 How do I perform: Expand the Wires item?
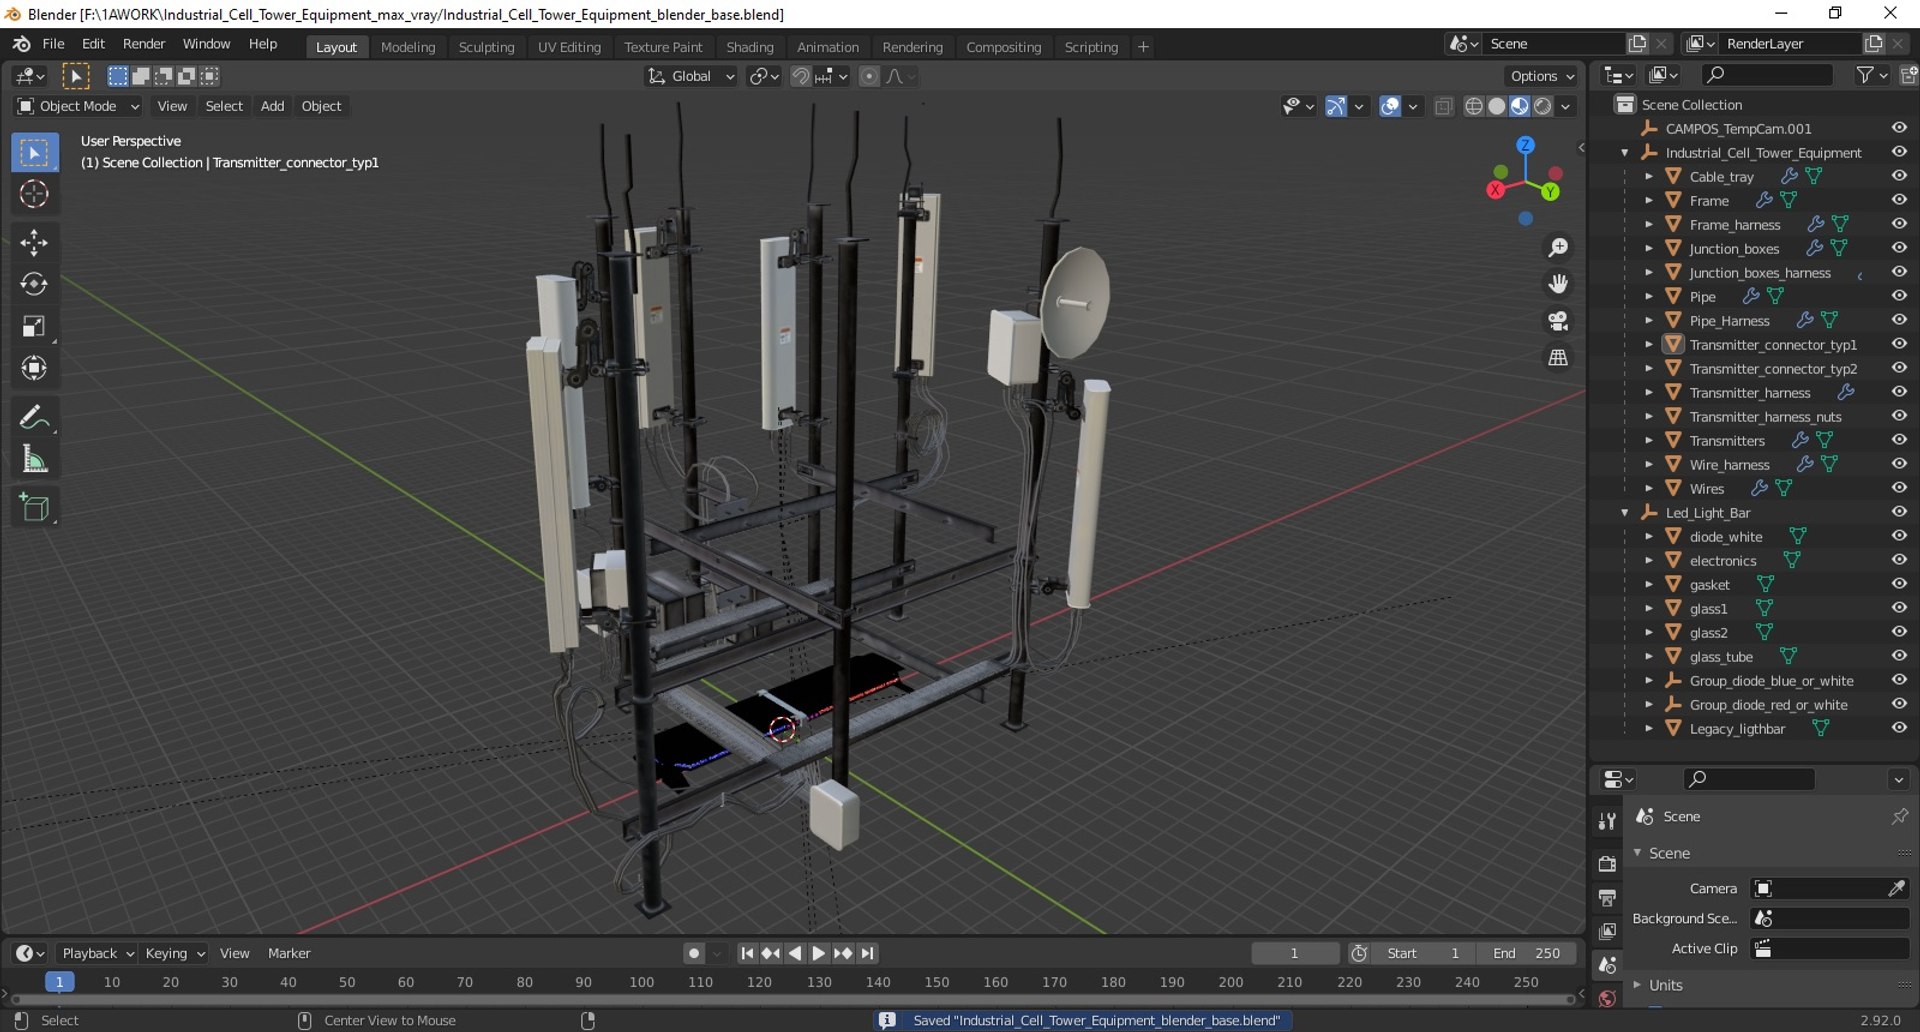pyautogui.click(x=1649, y=489)
